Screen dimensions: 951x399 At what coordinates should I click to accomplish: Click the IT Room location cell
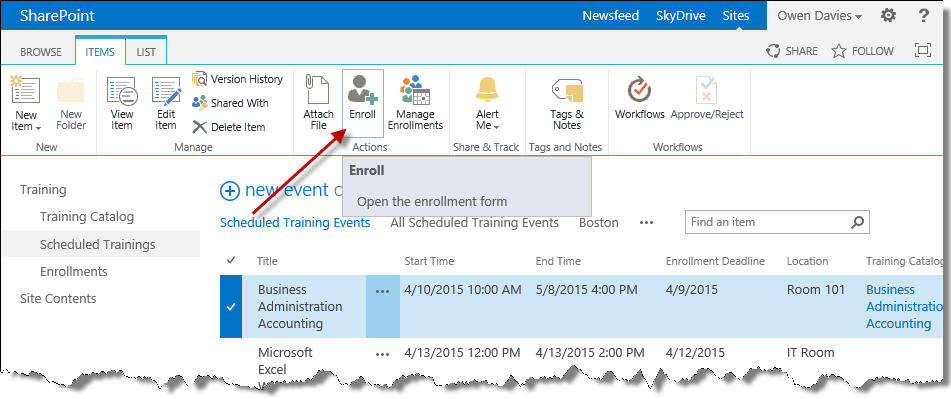[810, 352]
